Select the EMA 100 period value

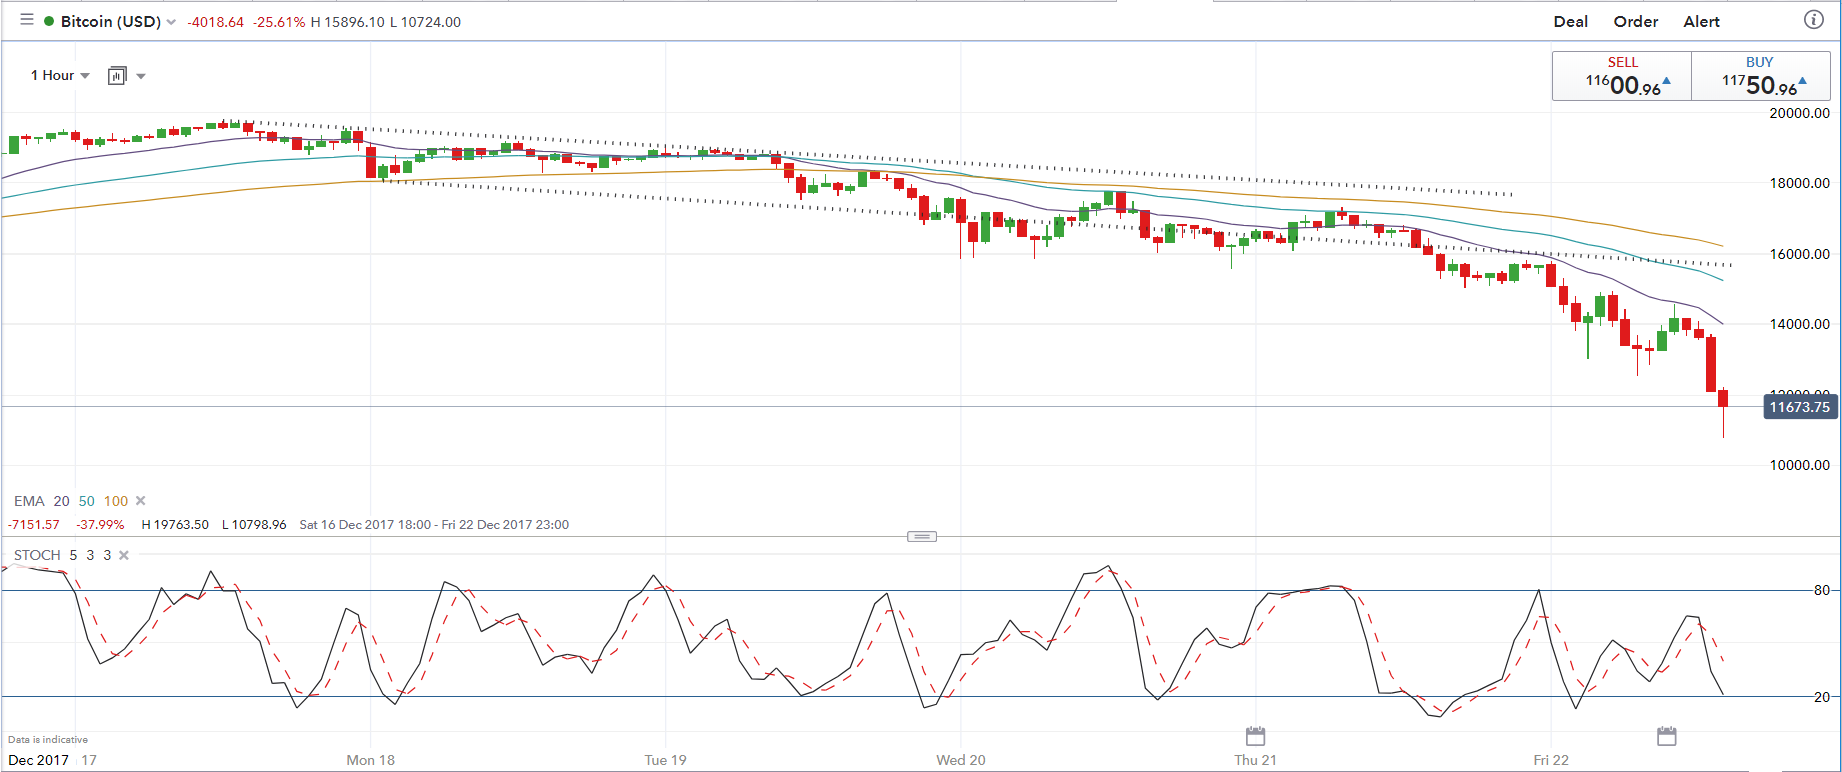click(x=116, y=501)
